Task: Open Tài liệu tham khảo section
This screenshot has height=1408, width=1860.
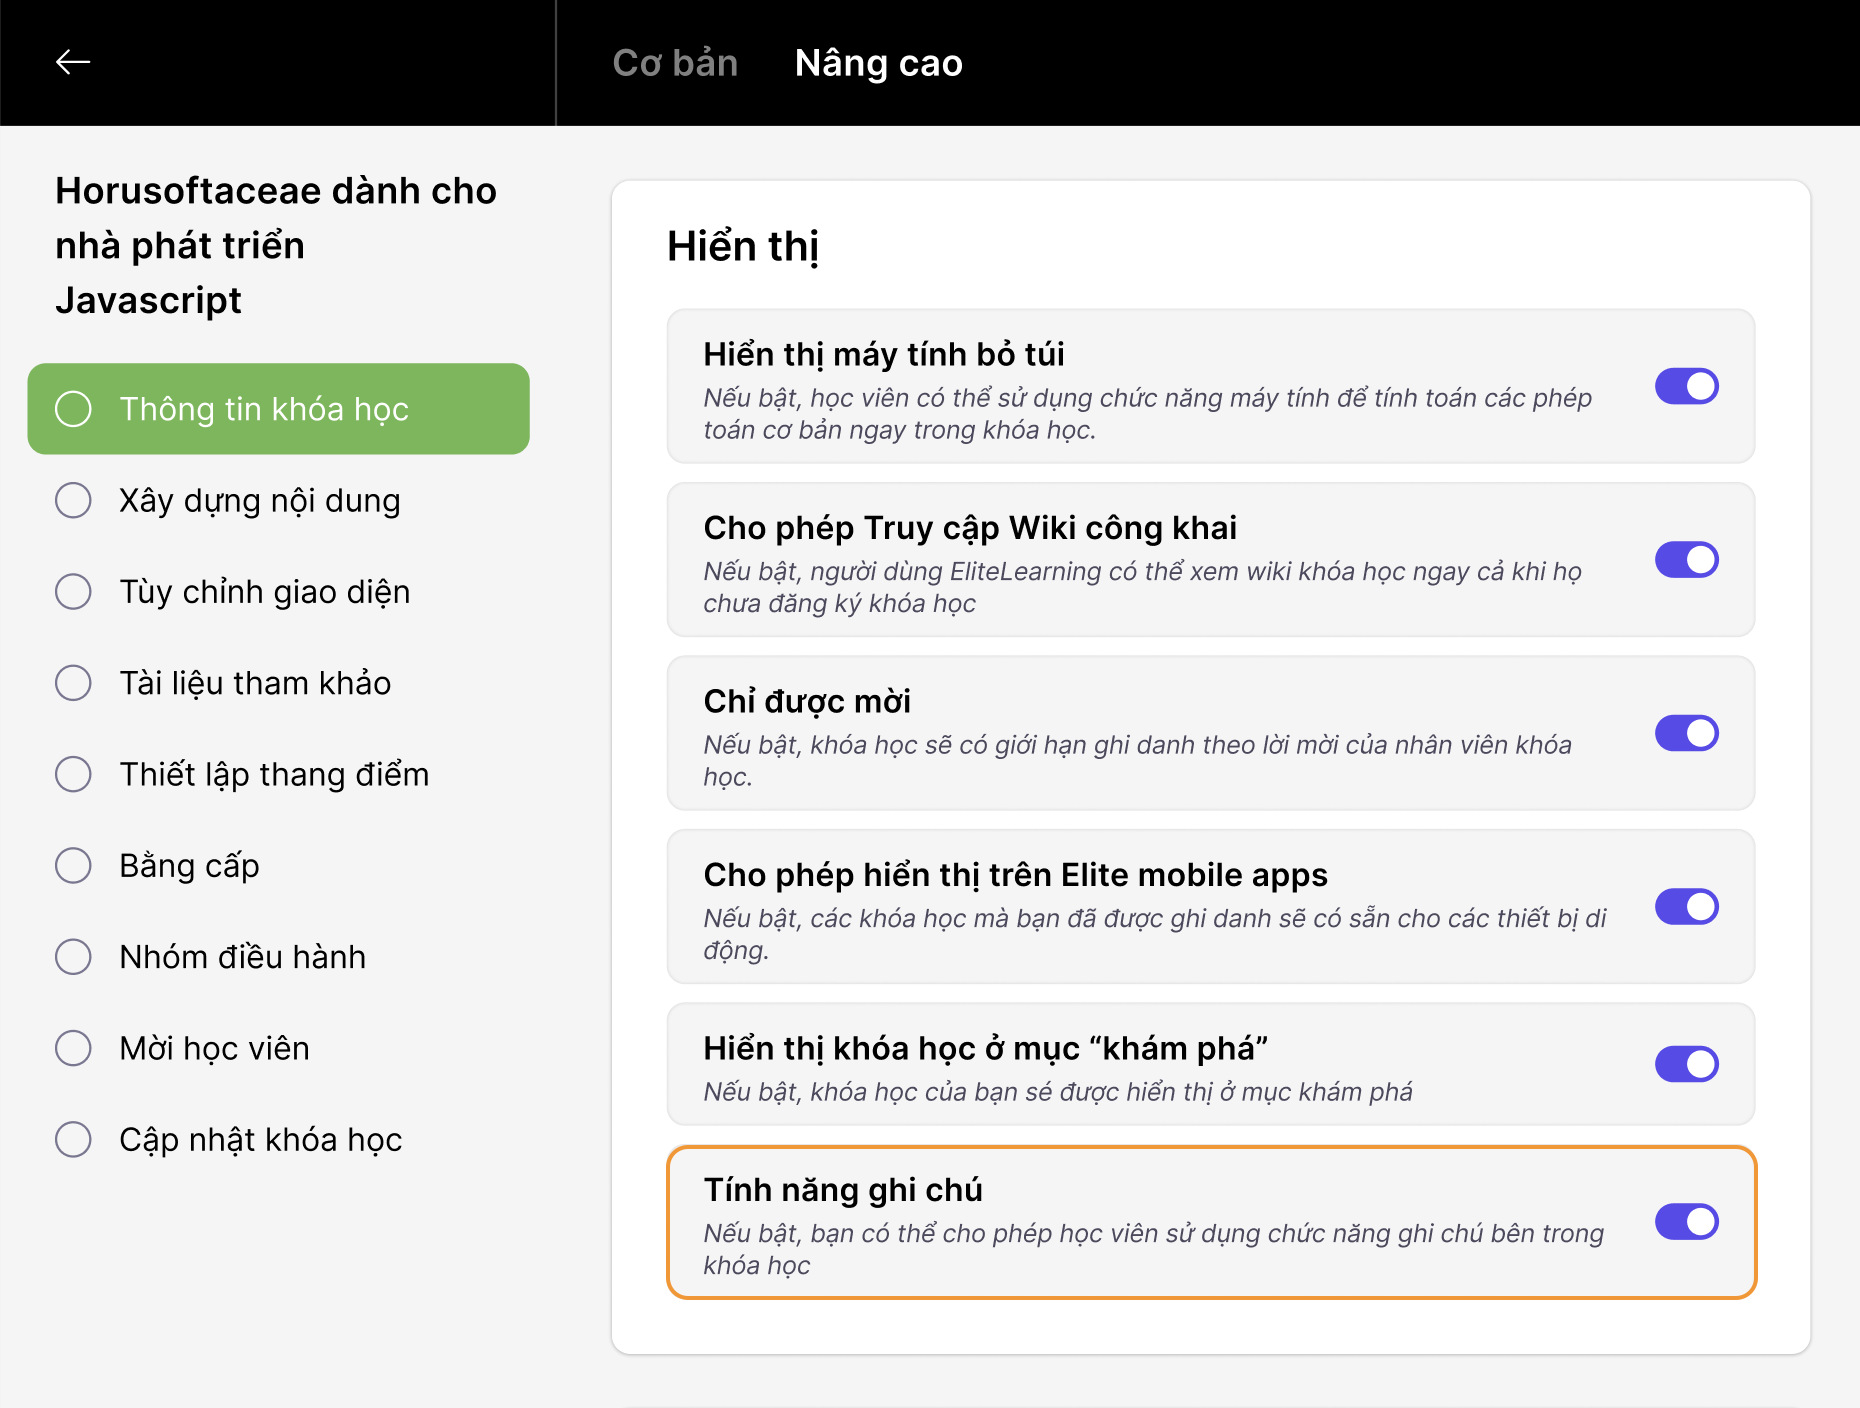Action: tap(278, 683)
